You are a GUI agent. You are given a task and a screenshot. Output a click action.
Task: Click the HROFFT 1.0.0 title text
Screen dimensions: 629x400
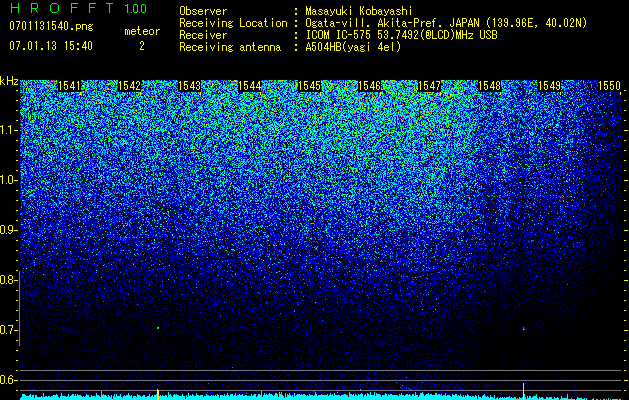point(78,8)
